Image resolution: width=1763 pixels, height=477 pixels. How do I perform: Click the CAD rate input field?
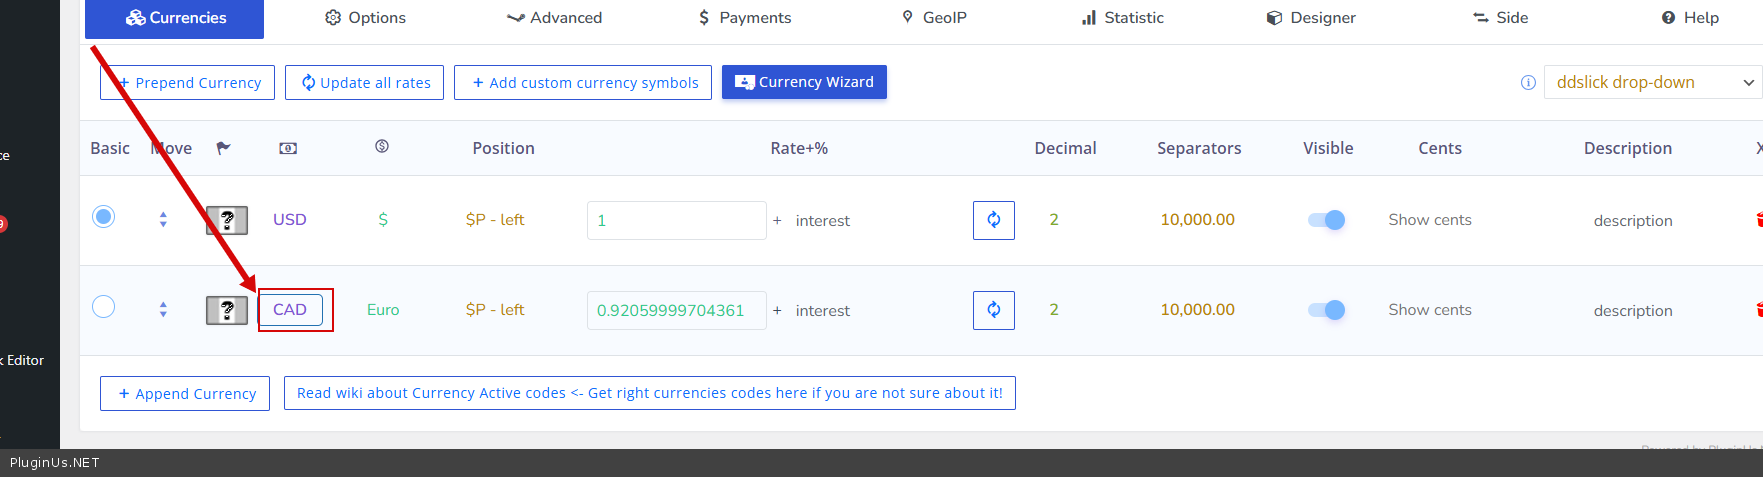click(676, 310)
